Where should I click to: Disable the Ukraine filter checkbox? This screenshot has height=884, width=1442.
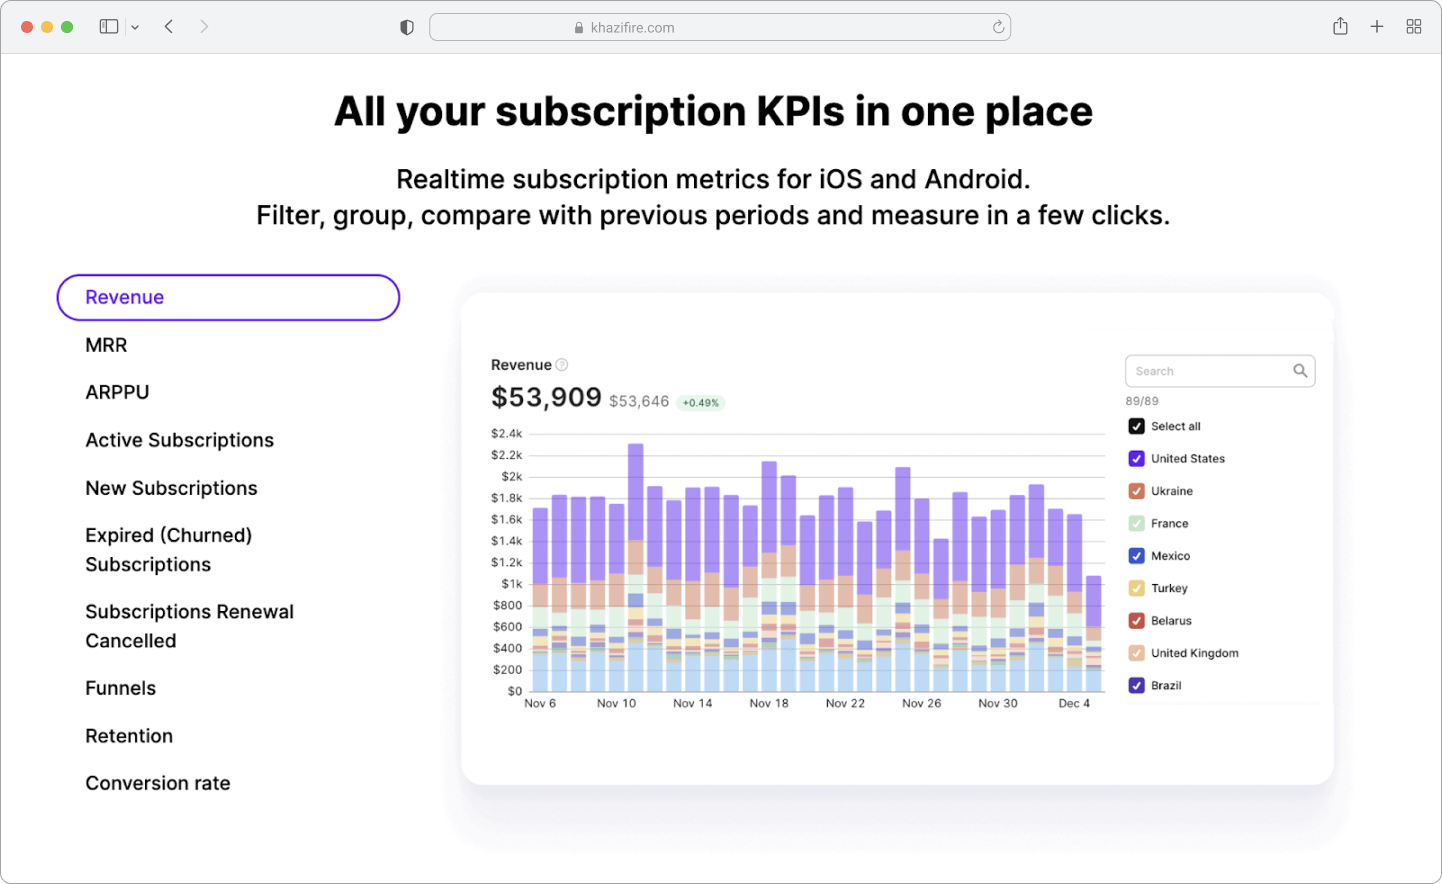(1136, 490)
